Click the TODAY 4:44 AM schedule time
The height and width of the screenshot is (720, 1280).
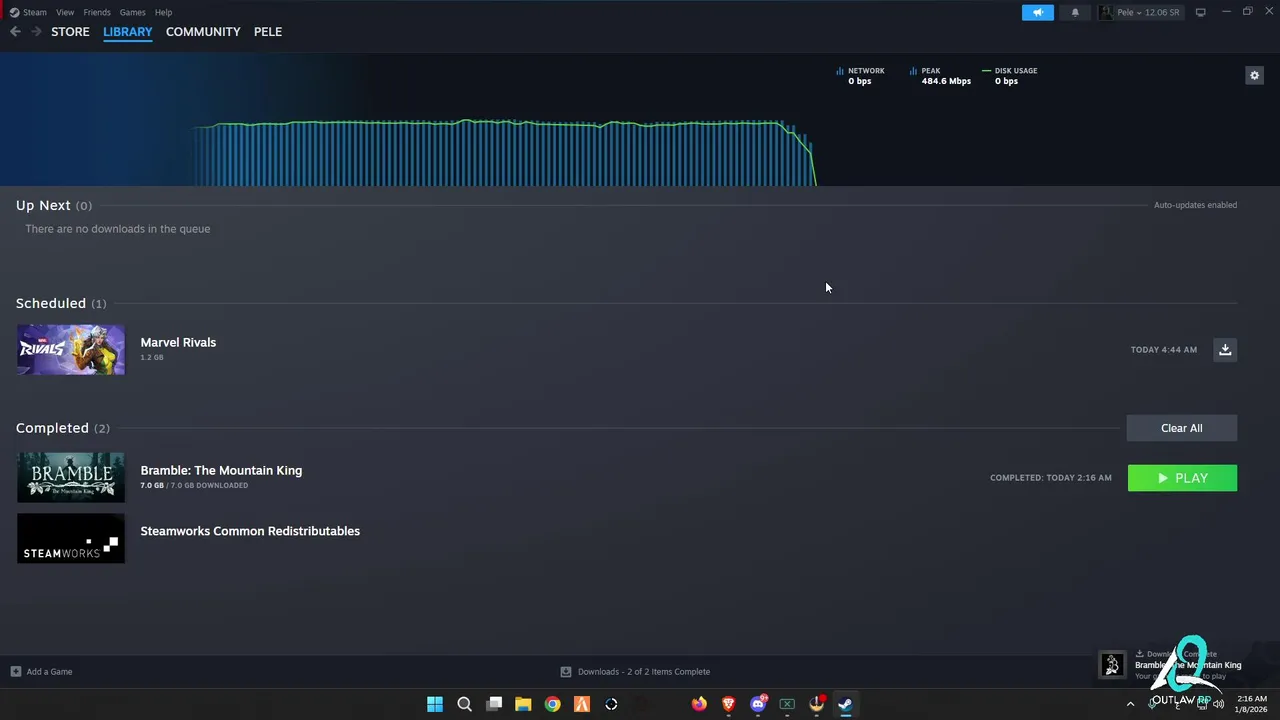pos(1163,350)
